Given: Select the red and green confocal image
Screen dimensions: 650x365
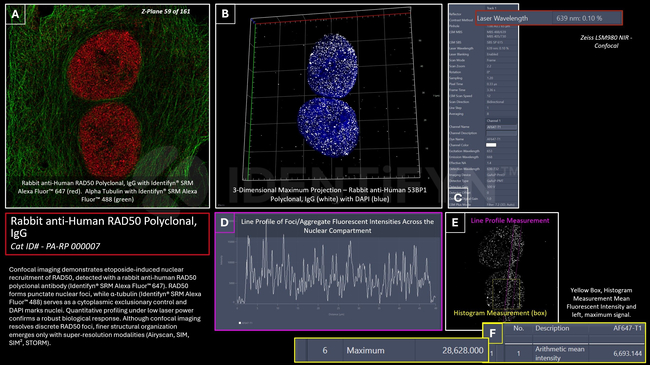Looking at the screenshot, I should 107,106.
